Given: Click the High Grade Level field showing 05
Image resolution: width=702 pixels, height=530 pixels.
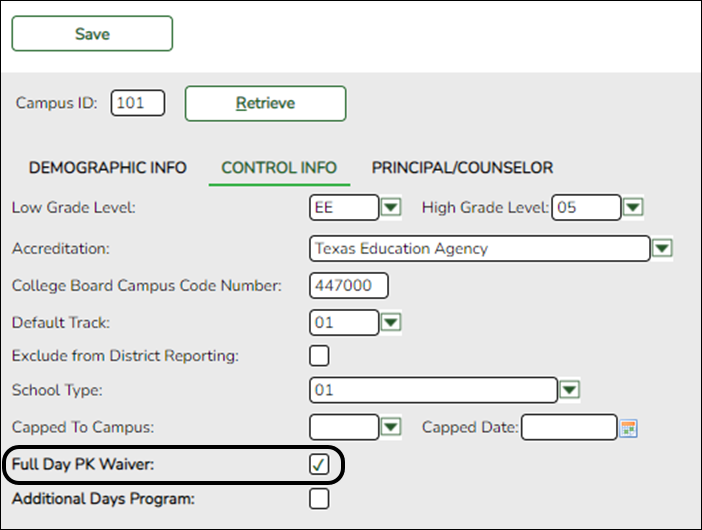Looking at the screenshot, I should 586,207.
